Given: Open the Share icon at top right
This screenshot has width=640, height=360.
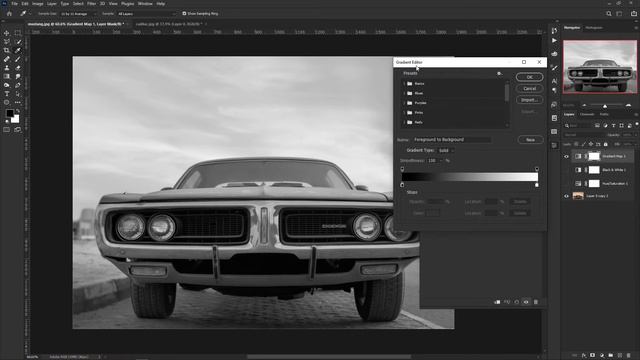Looking at the screenshot, I should tap(633, 13).
